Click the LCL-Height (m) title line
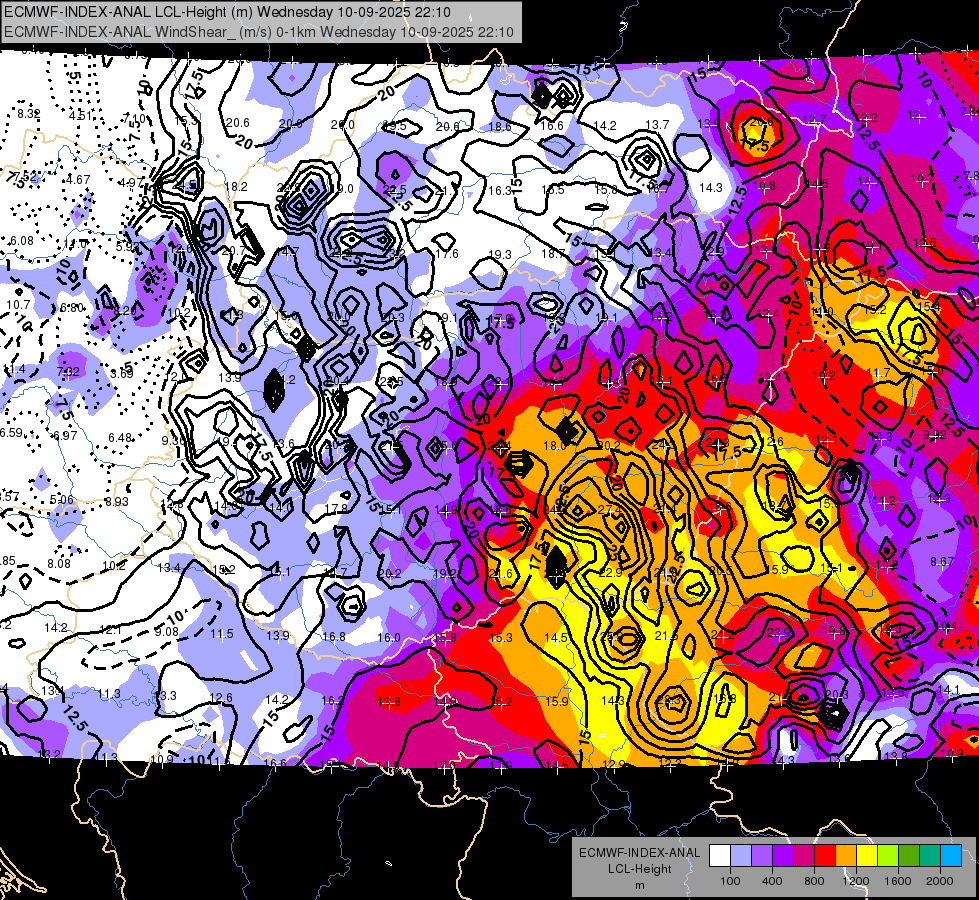This screenshot has width=979, height=900. click(x=227, y=12)
